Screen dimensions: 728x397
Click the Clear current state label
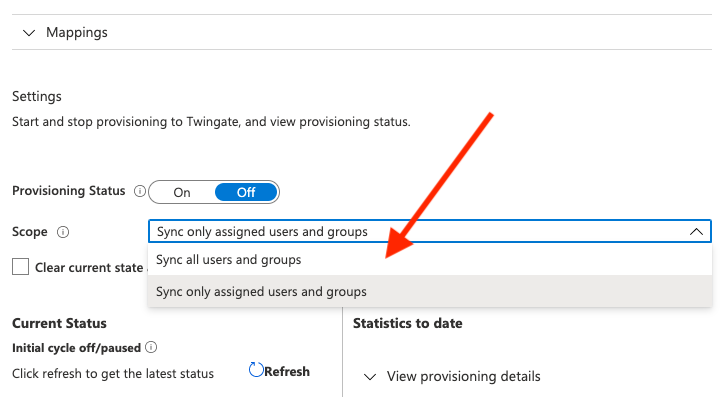tap(90, 267)
